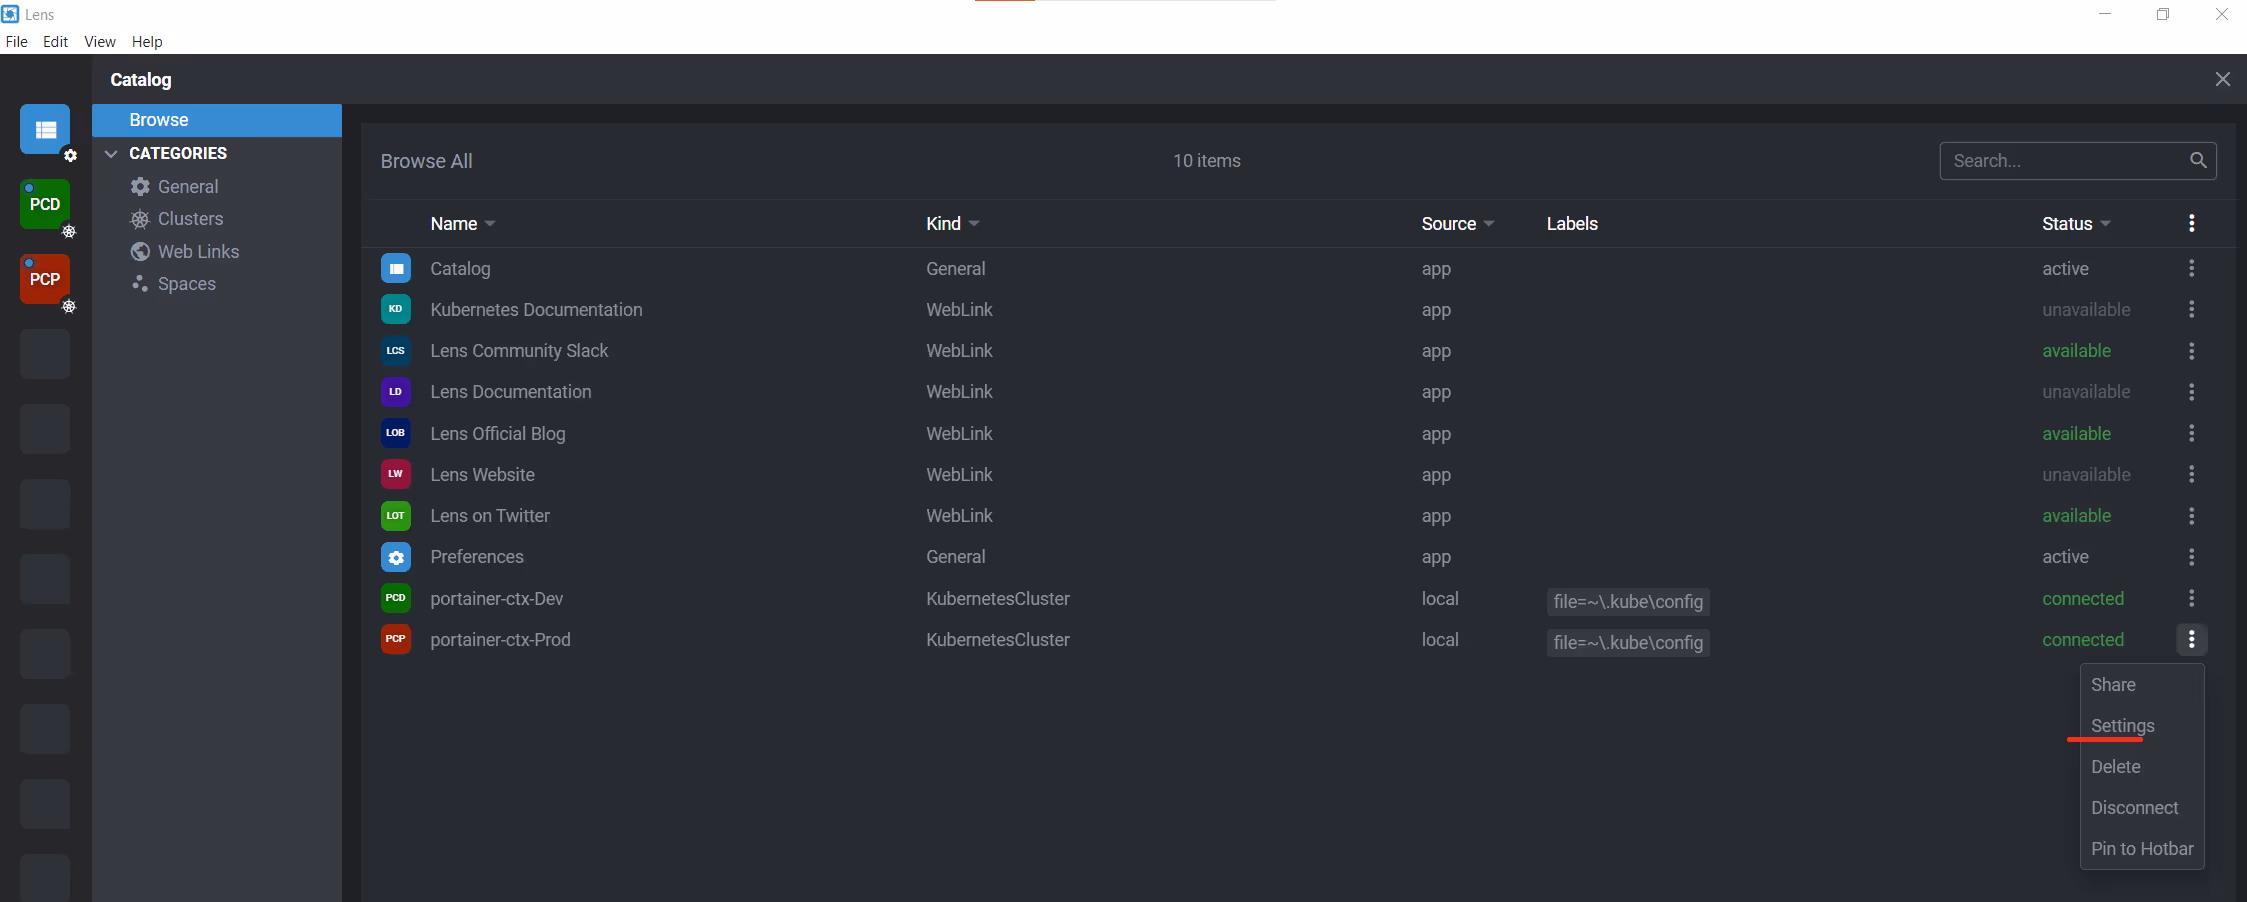Select Pin to Hotbar menu entry
The image size is (2247, 902).
click(x=2142, y=849)
